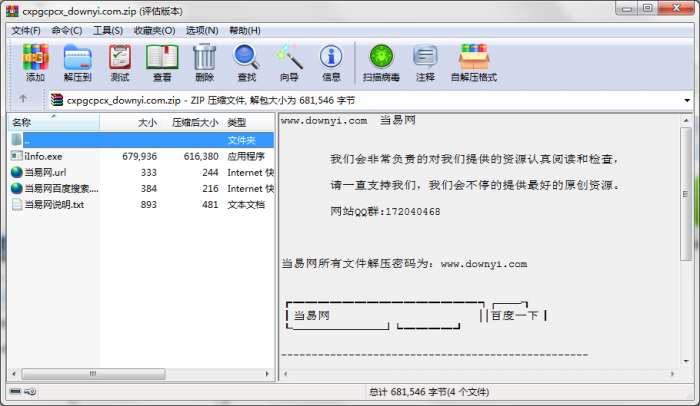Click the packed size 481 cell
The image size is (700, 406).
pyautogui.click(x=210, y=205)
